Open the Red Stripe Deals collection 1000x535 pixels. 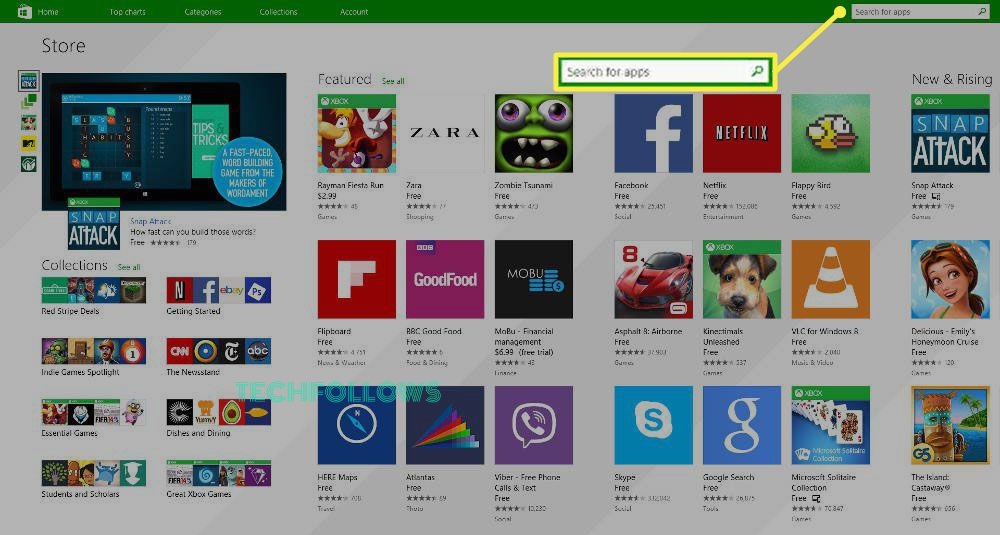[94, 290]
